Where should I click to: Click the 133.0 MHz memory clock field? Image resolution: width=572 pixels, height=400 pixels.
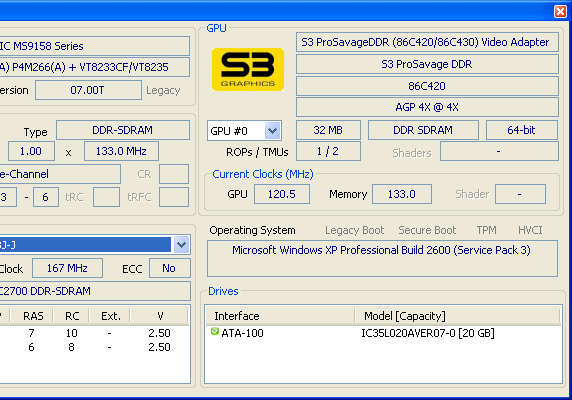pos(121,151)
